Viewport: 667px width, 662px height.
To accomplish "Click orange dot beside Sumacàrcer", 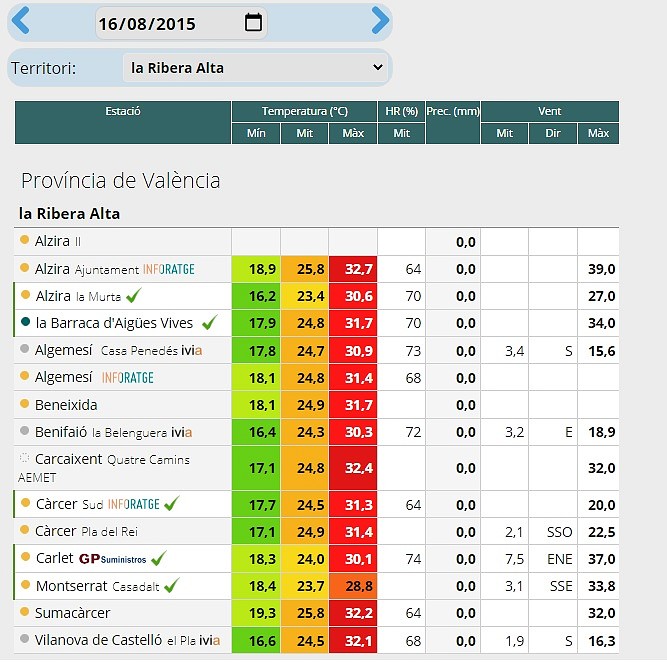I will (25, 611).
